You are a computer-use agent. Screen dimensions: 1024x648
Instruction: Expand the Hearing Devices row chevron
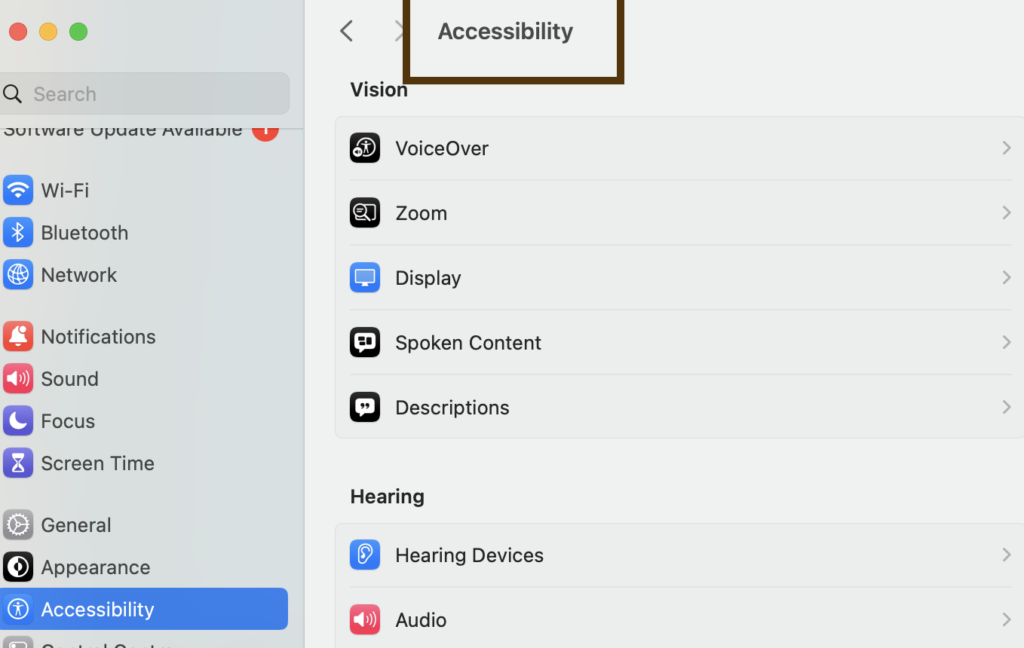coord(1006,555)
